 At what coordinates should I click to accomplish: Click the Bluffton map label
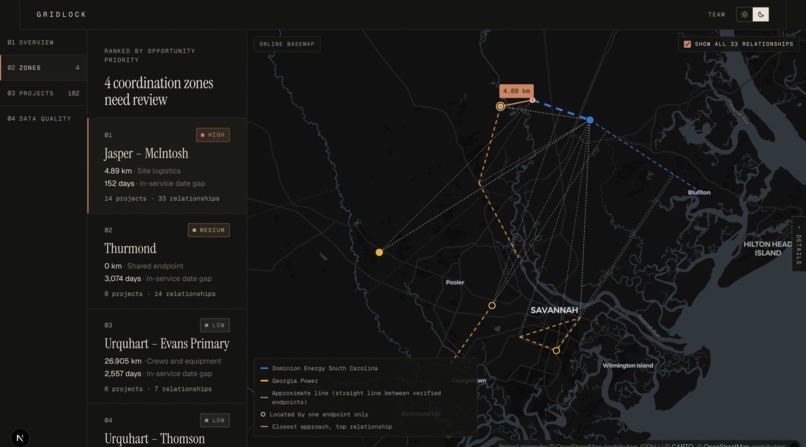(x=699, y=192)
